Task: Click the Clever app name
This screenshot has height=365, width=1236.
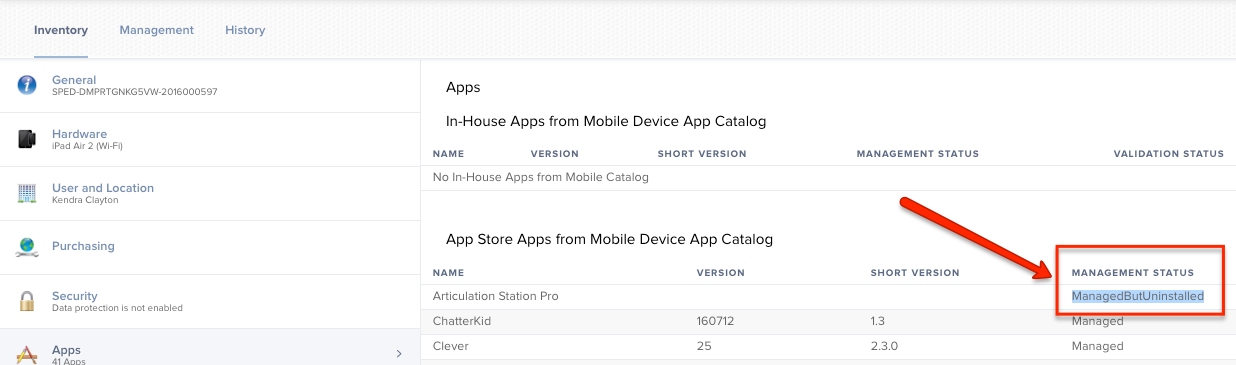Action: point(450,346)
